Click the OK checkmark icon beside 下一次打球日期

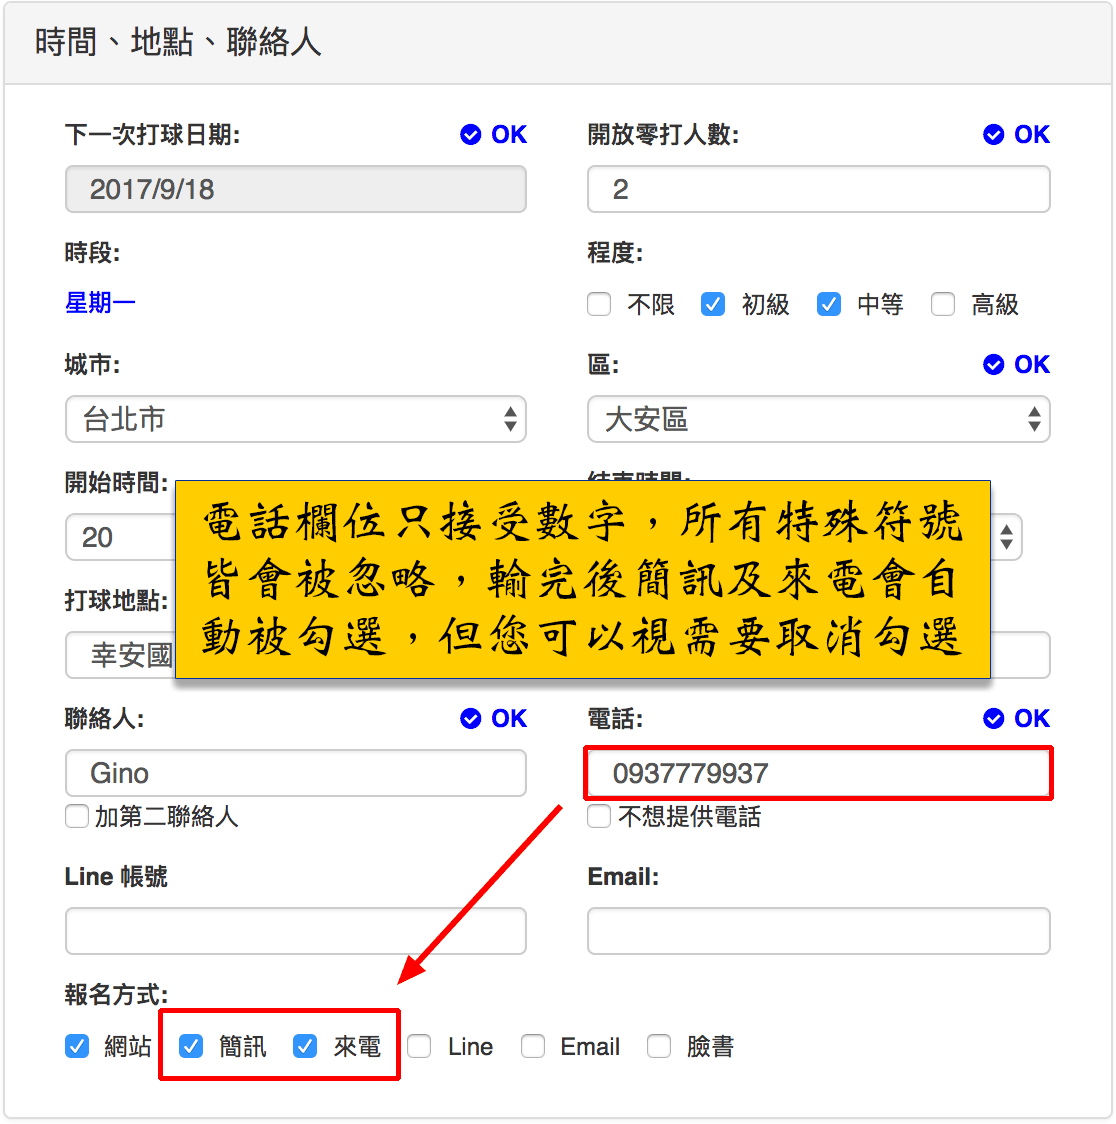(470, 135)
